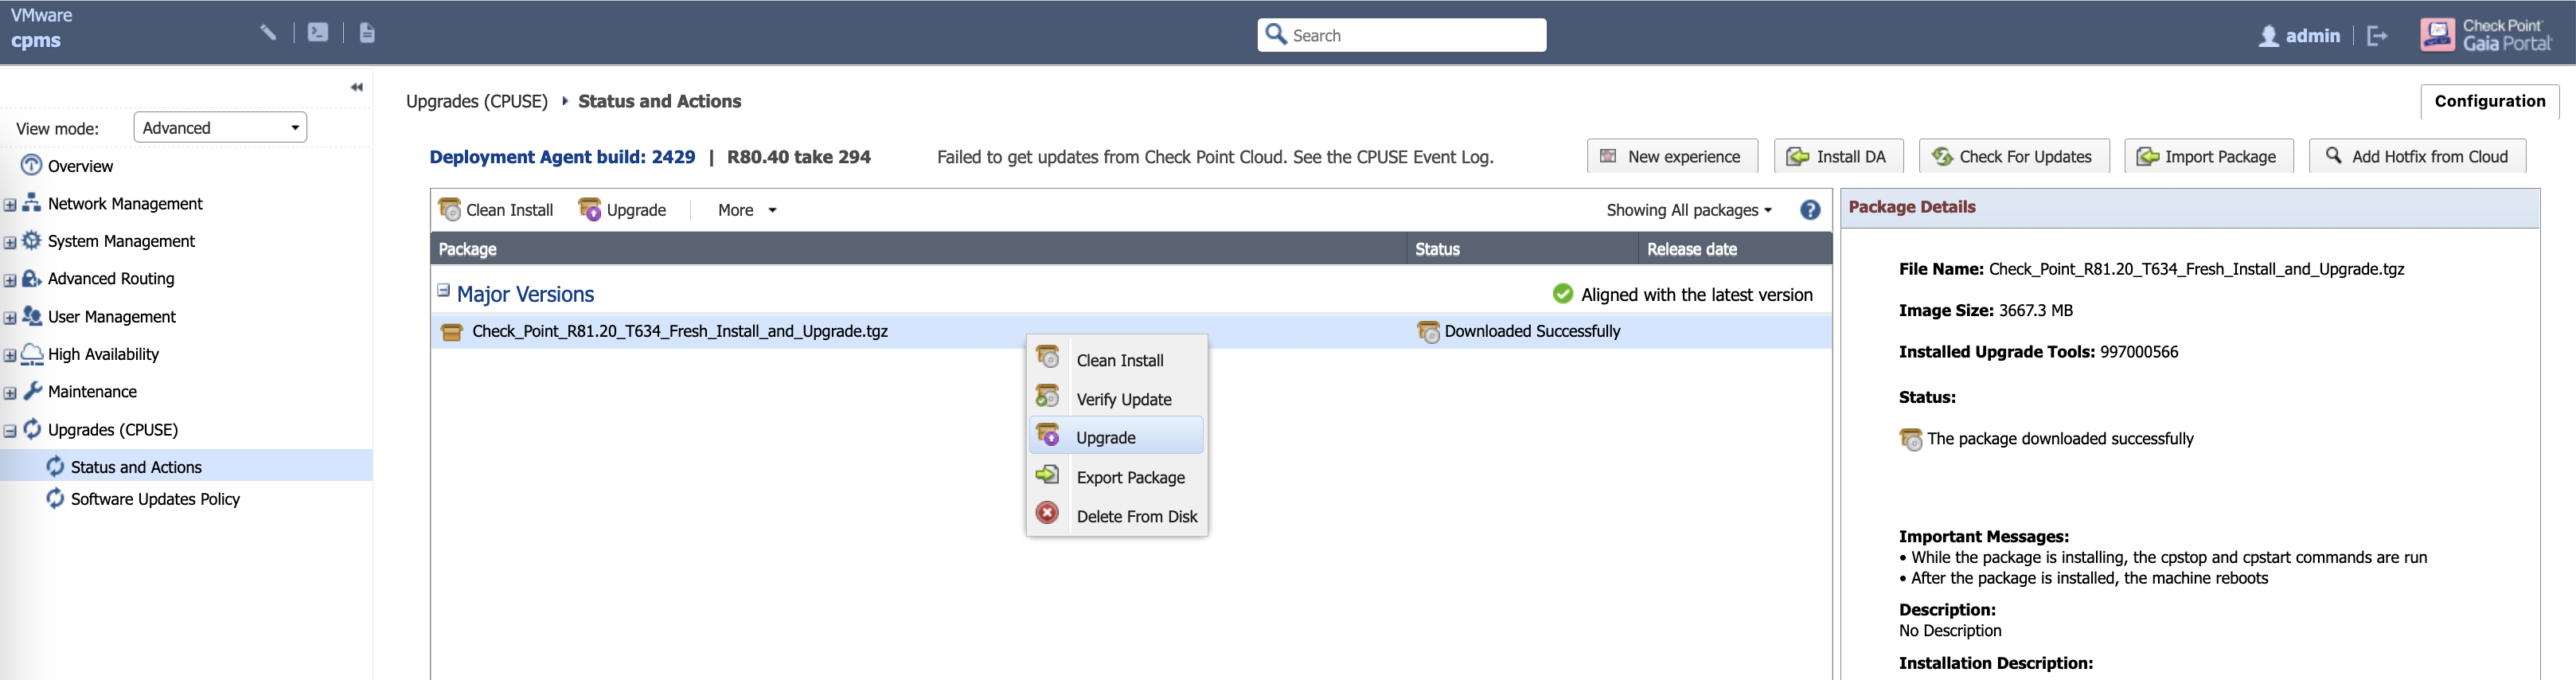Click the terminal console icon in header

point(318,33)
